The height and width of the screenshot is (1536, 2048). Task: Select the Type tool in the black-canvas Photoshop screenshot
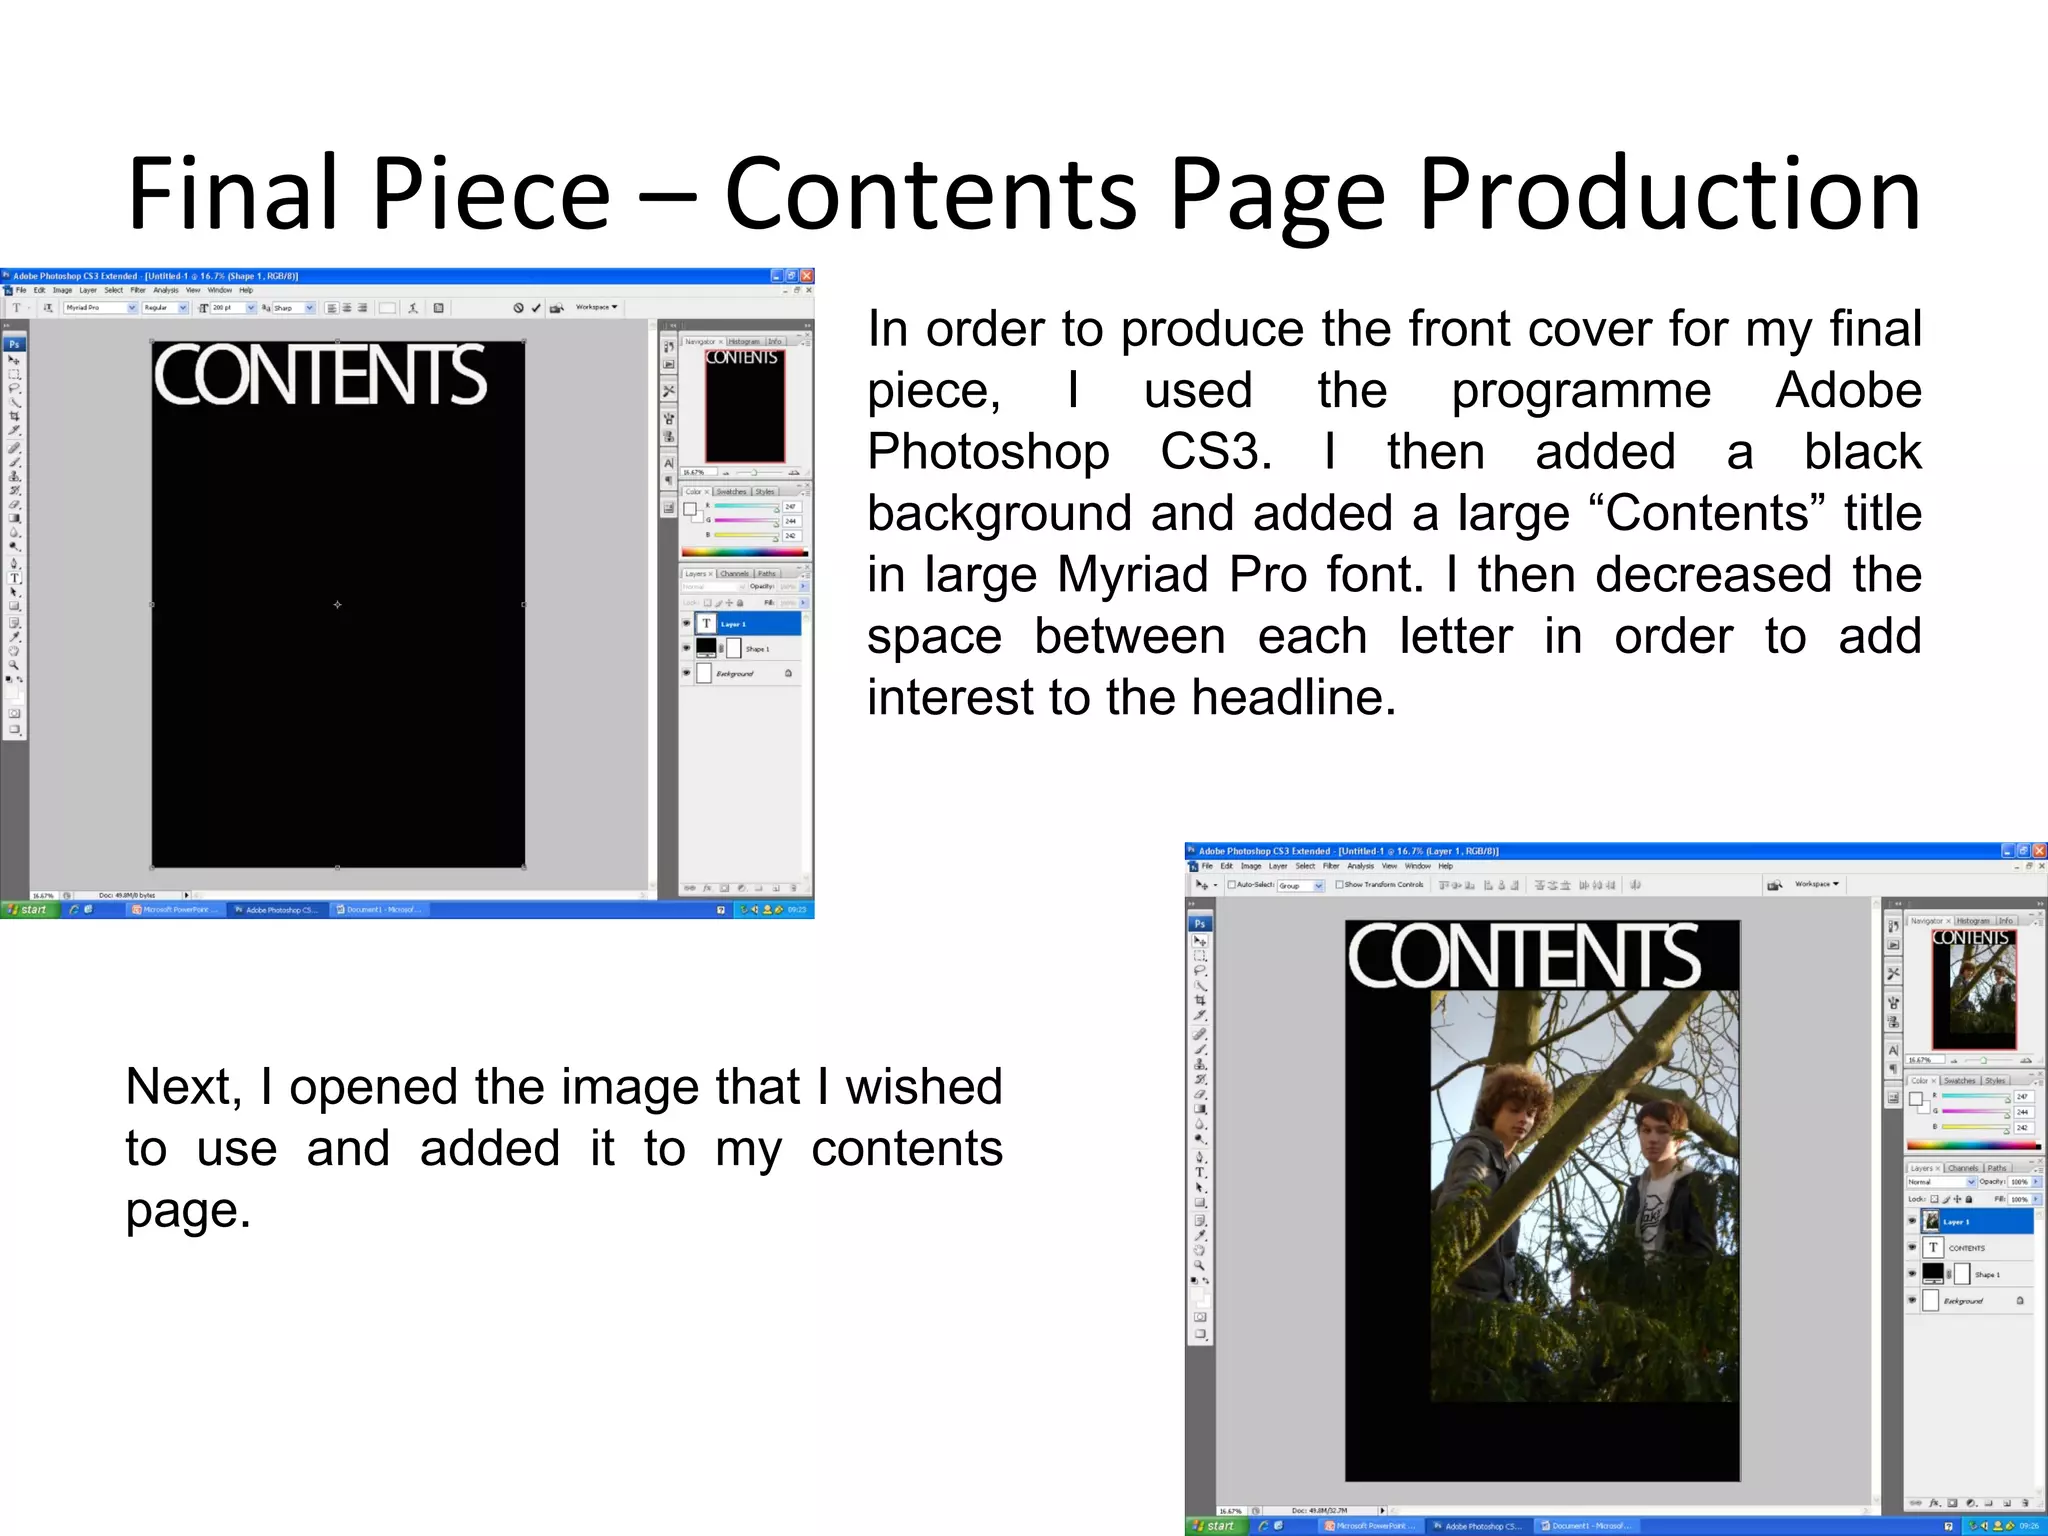point(15,578)
